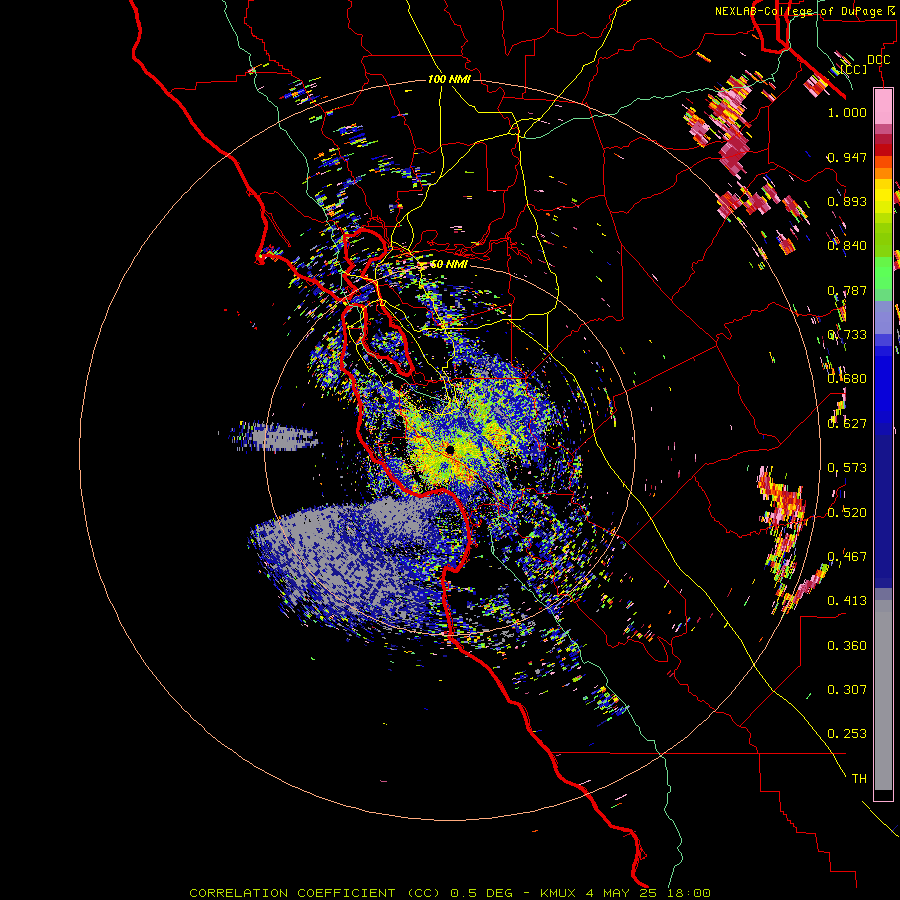Click the 0.253 legend value
The height and width of the screenshot is (900, 900).
coord(847,734)
